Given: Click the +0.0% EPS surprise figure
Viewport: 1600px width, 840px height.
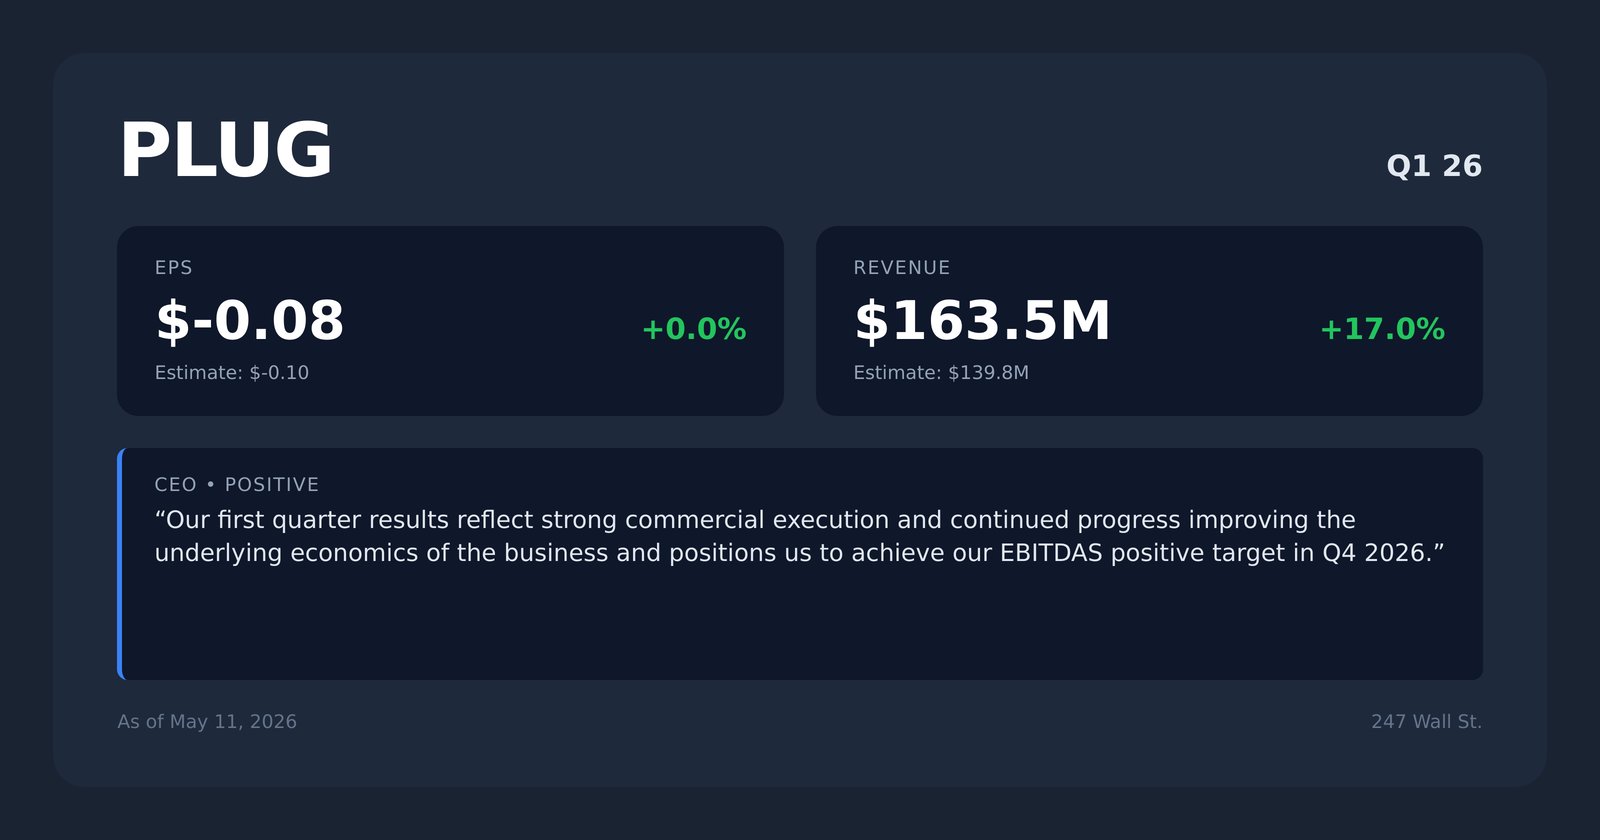Looking at the screenshot, I should click(x=693, y=329).
